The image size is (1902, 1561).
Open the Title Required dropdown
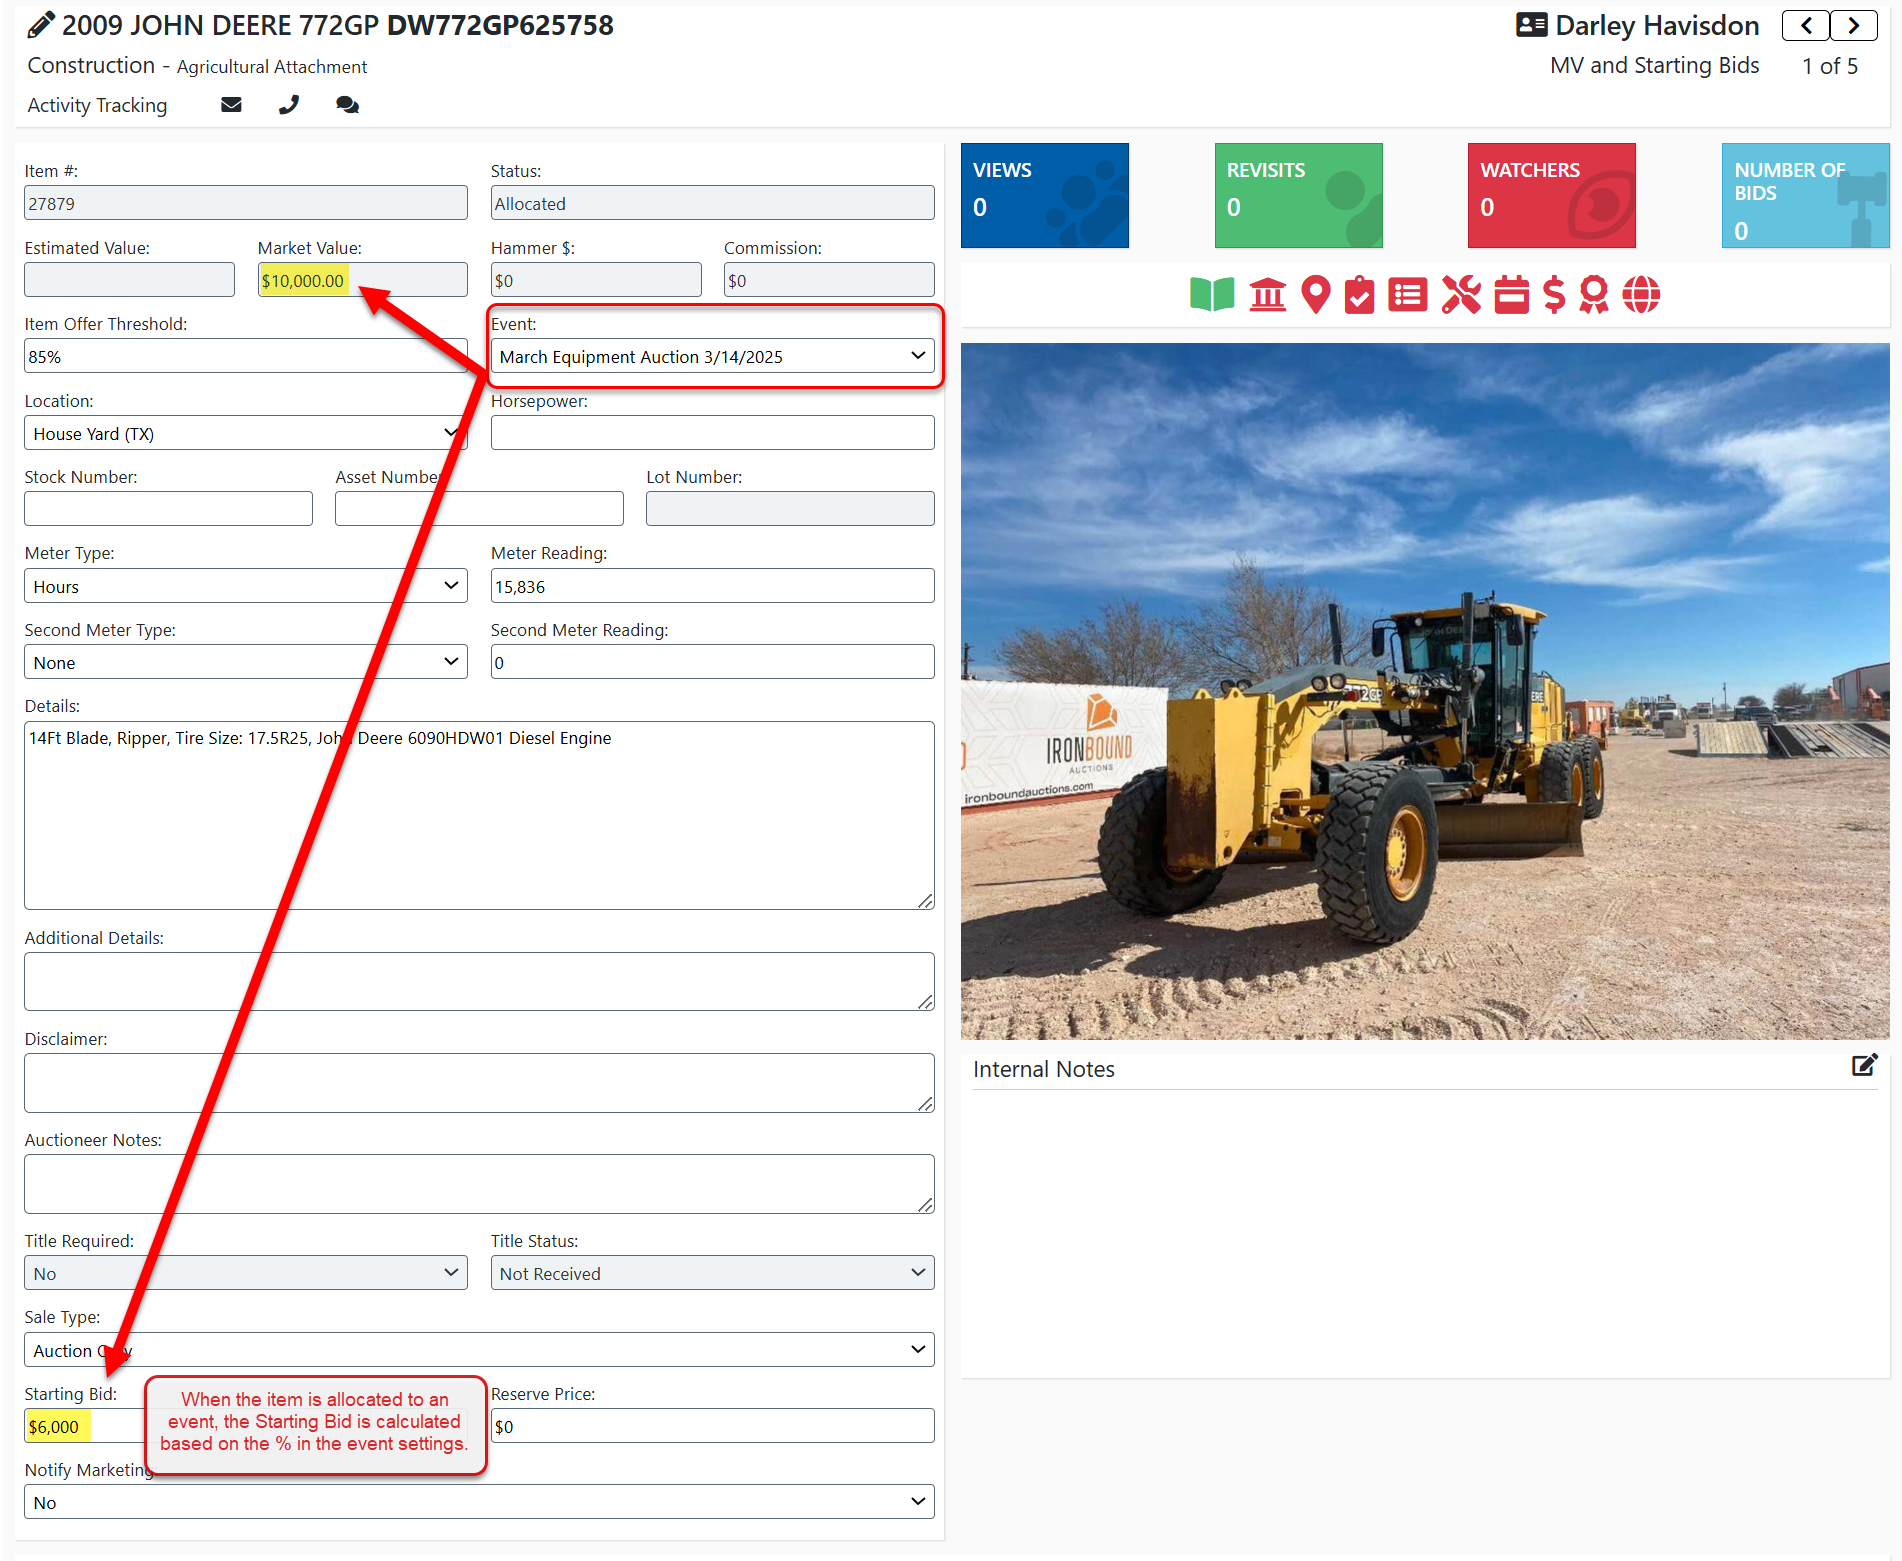pyautogui.click(x=245, y=1273)
